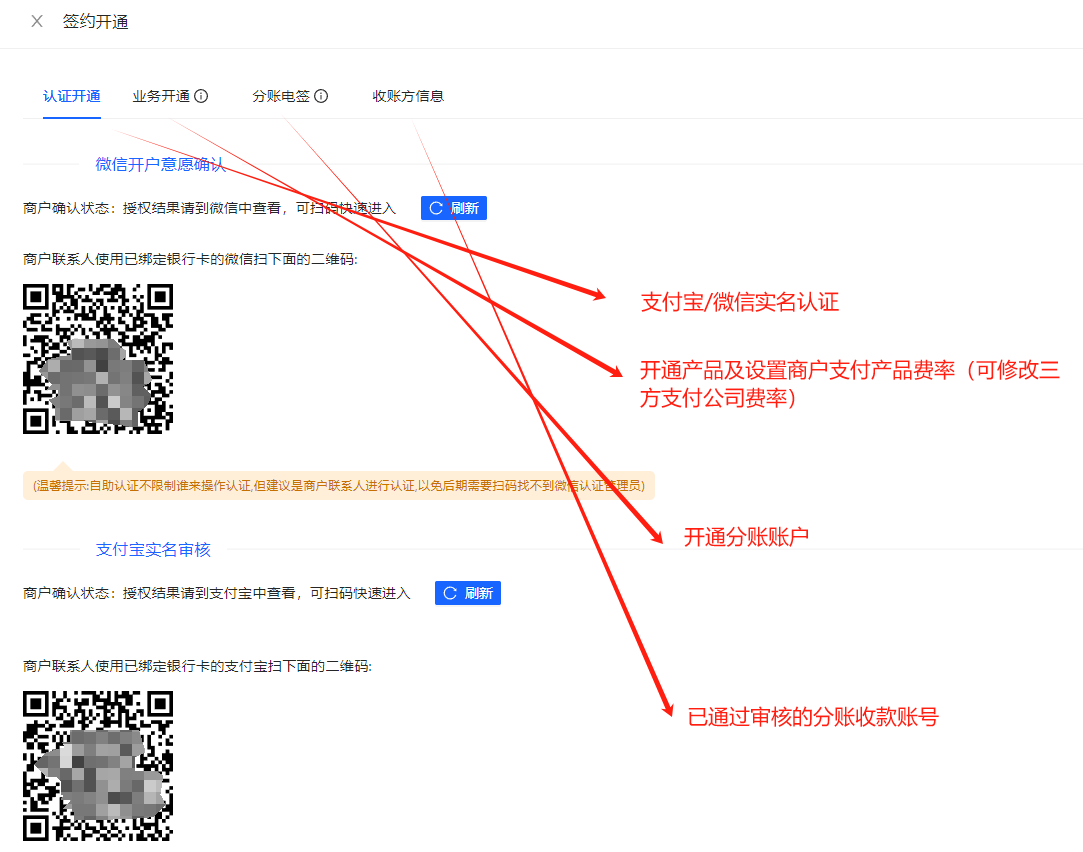
Task: Switch to the 认证开通 tab
Action: tap(71, 97)
